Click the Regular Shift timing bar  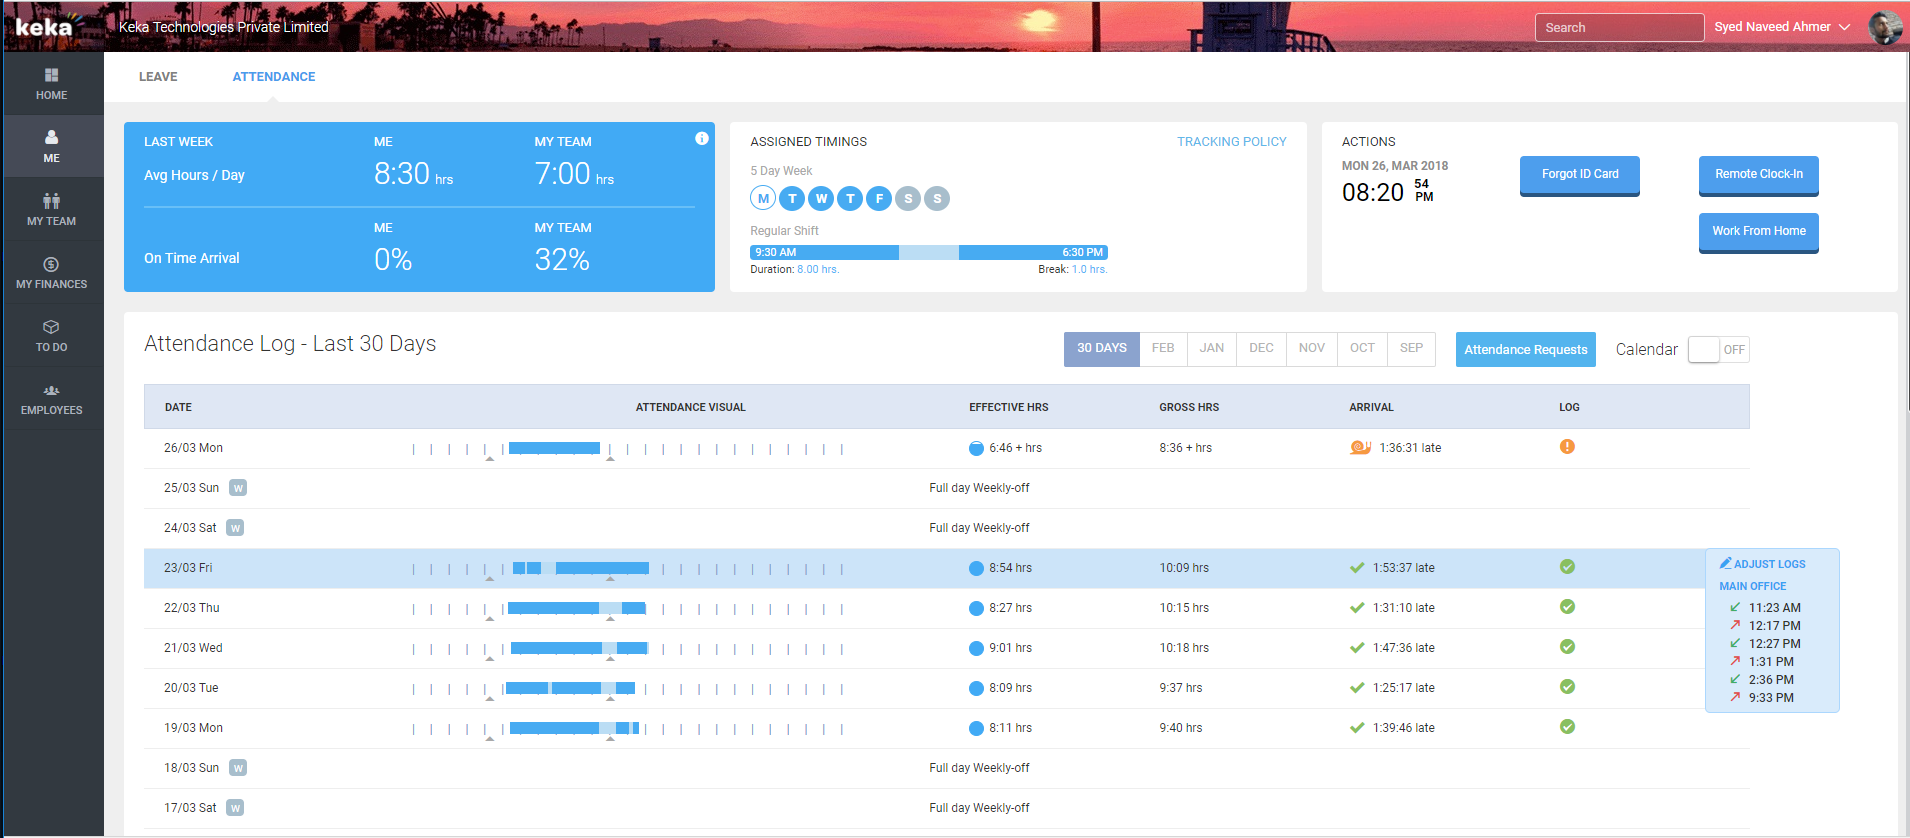(929, 253)
